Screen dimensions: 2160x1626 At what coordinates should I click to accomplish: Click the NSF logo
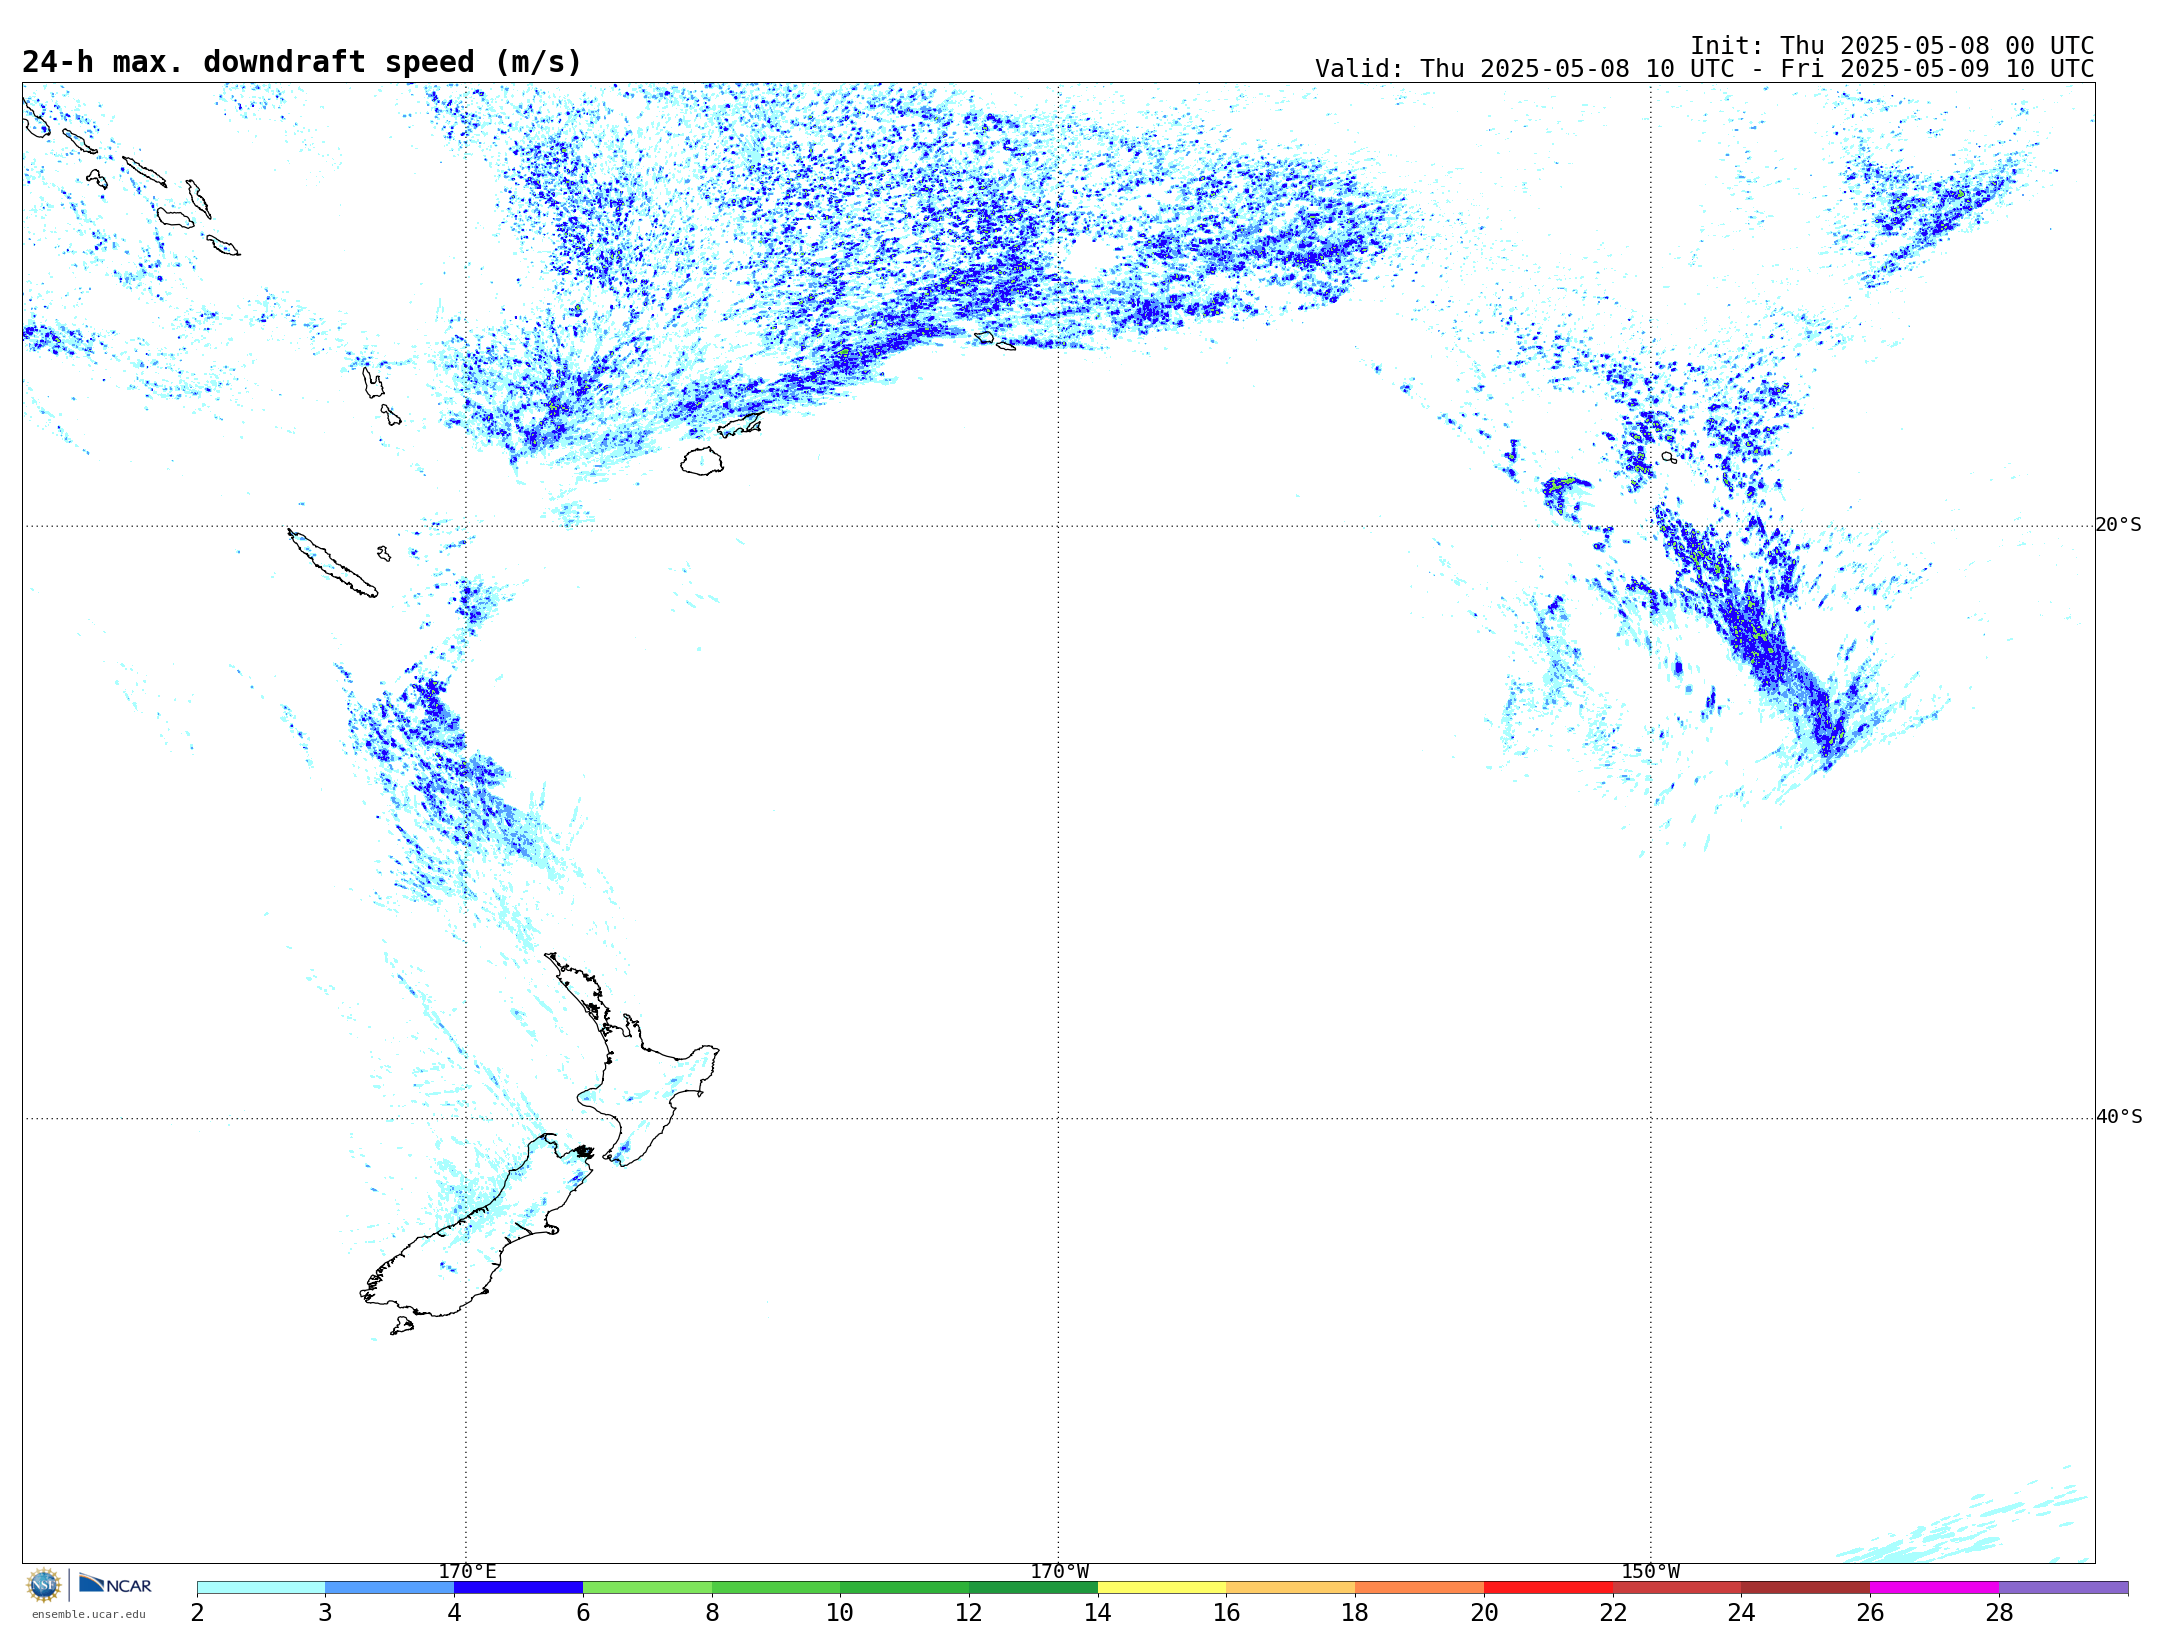[44, 1585]
